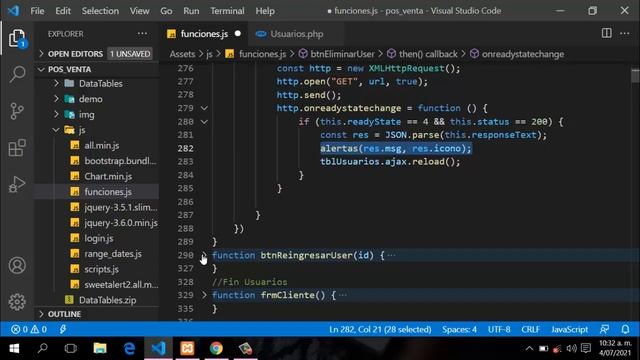Open notifications bell in status bar
The height and width of the screenshot is (360, 640).
tap(625, 329)
